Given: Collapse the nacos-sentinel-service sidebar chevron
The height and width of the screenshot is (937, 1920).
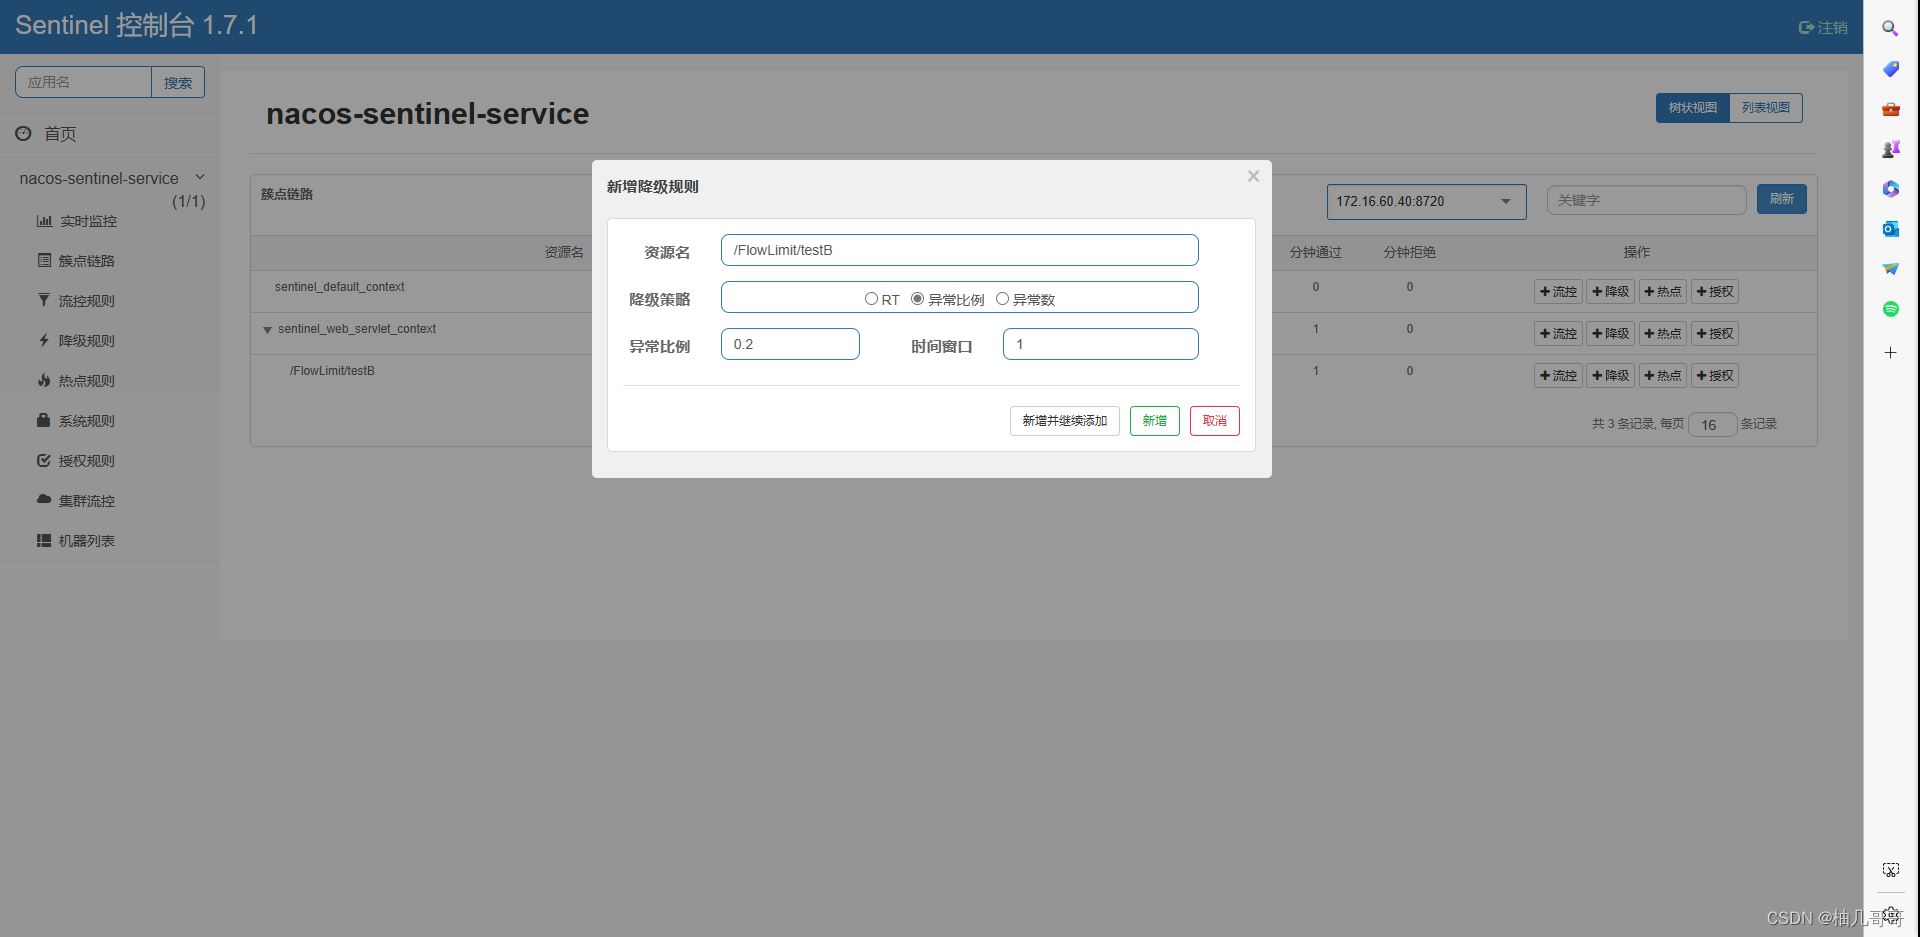Looking at the screenshot, I should [200, 177].
